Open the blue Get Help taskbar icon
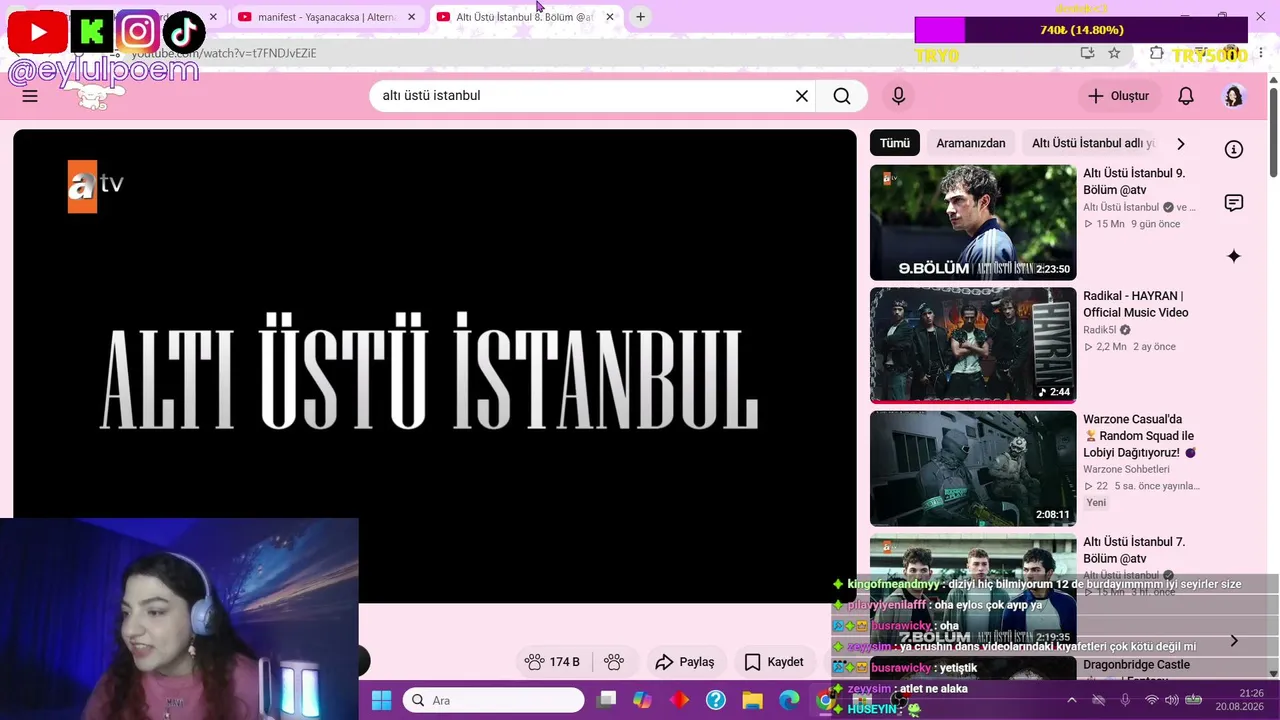The height and width of the screenshot is (720, 1280). (x=716, y=700)
